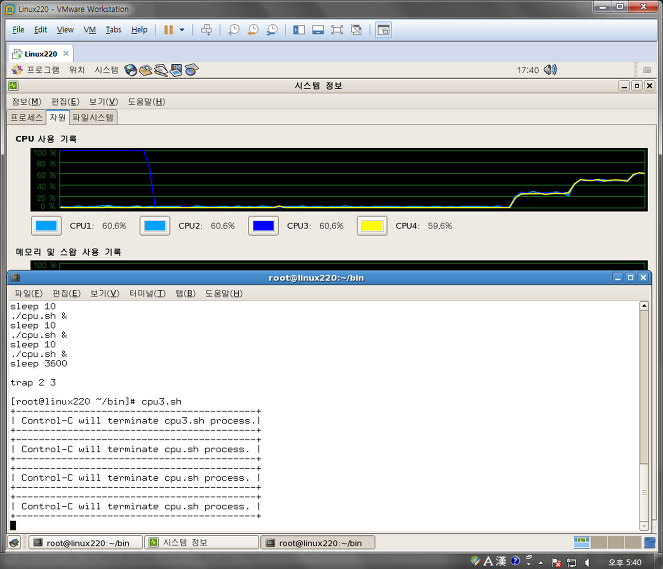This screenshot has height=569, width=663.
Task: Toggle the thumbnail bar view
Action: point(318,30)
